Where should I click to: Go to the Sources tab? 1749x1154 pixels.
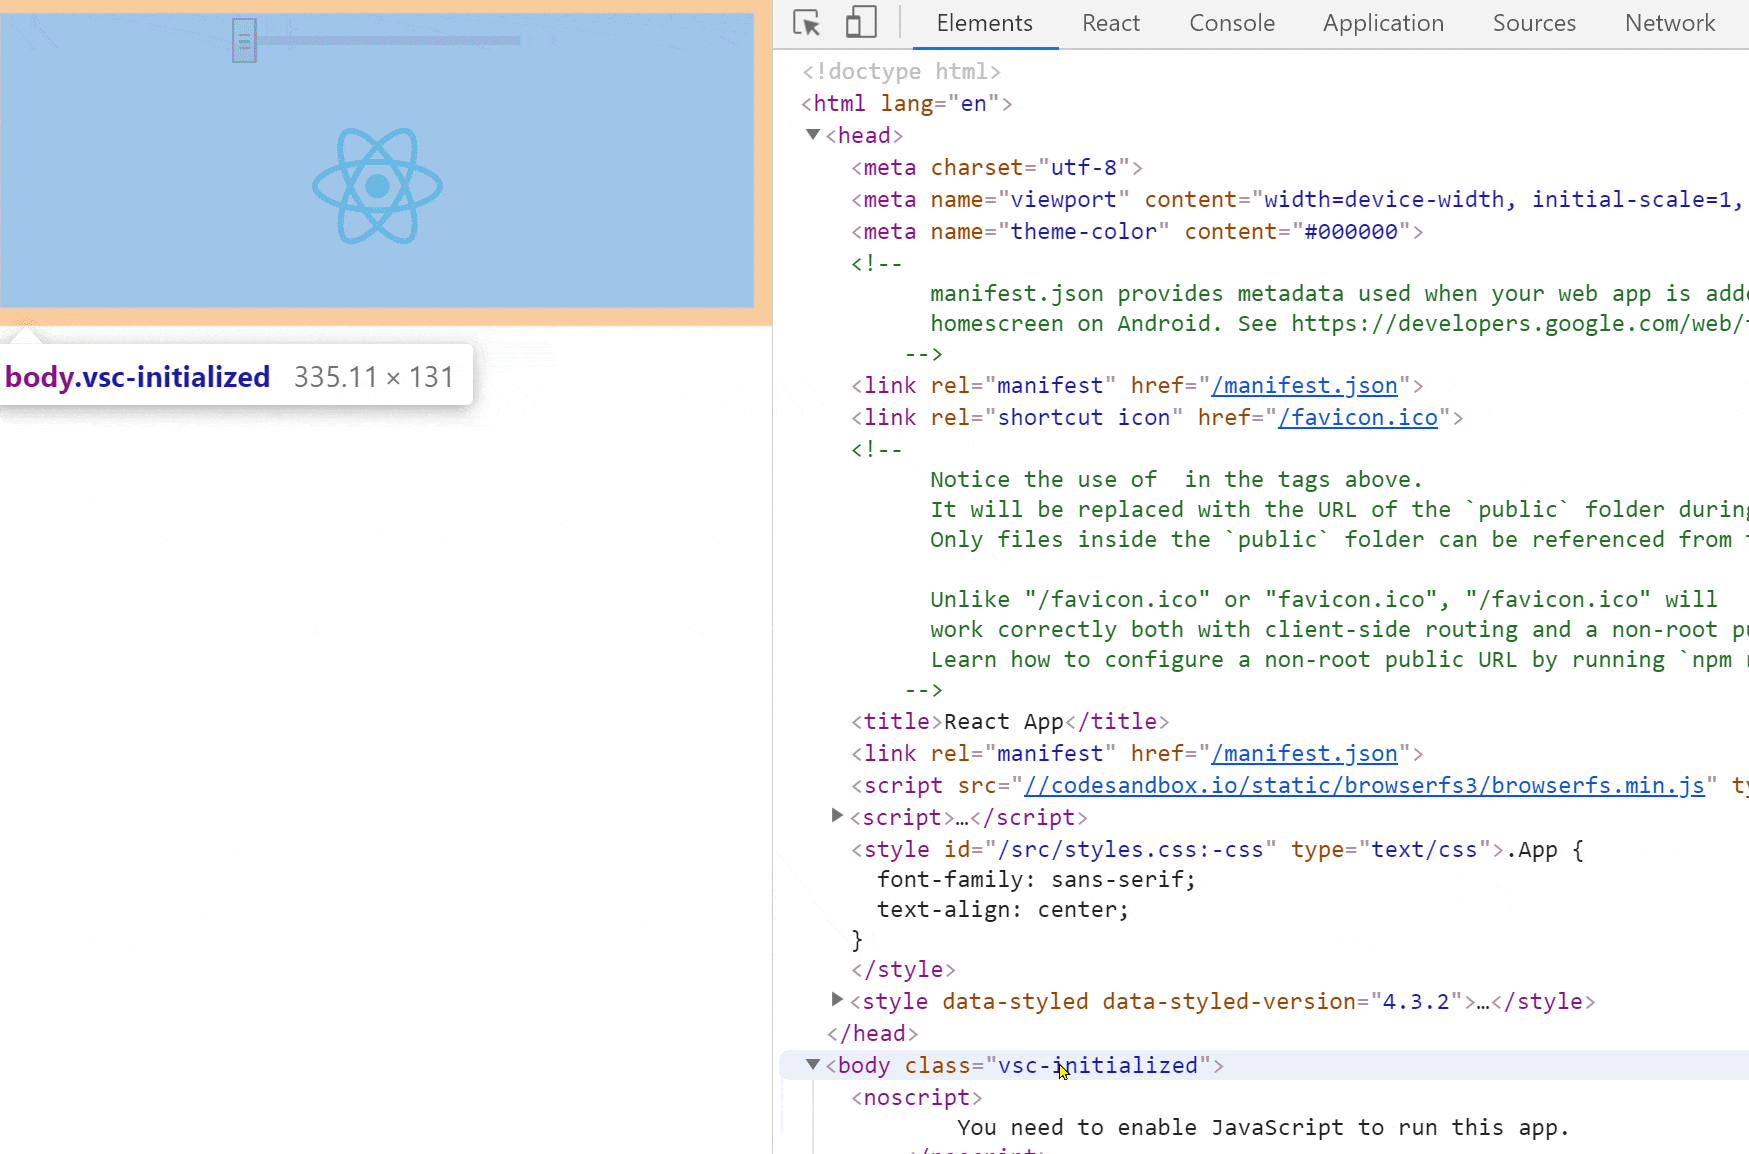tap(1534, 23)
